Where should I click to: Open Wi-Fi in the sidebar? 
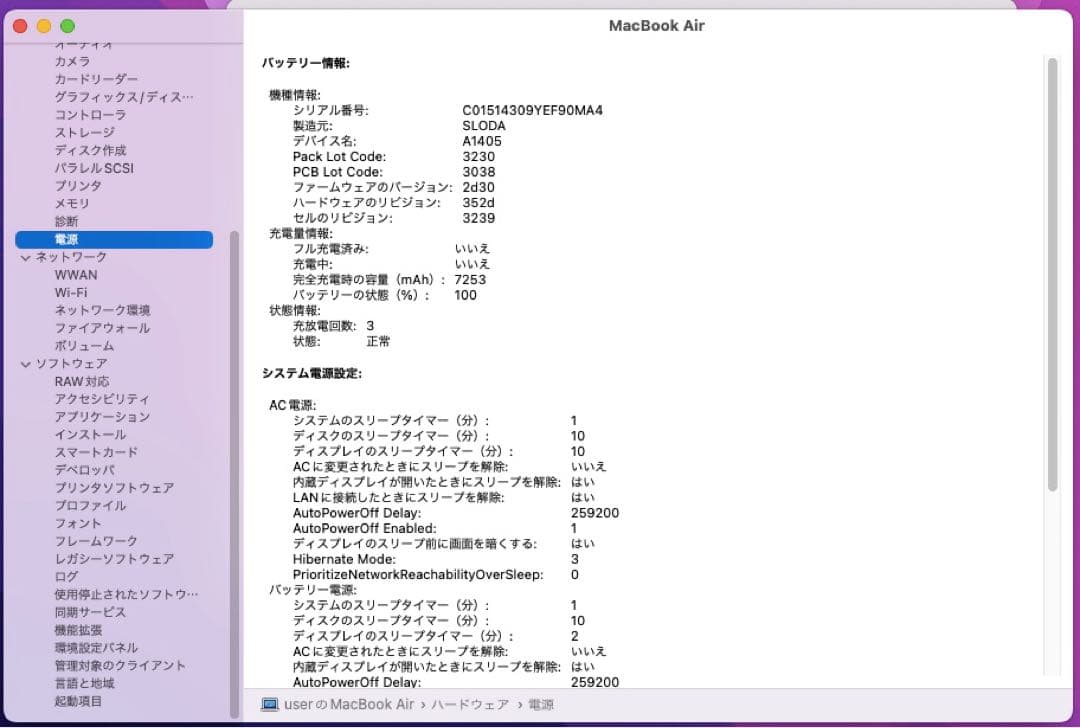(x=71, y=293)
